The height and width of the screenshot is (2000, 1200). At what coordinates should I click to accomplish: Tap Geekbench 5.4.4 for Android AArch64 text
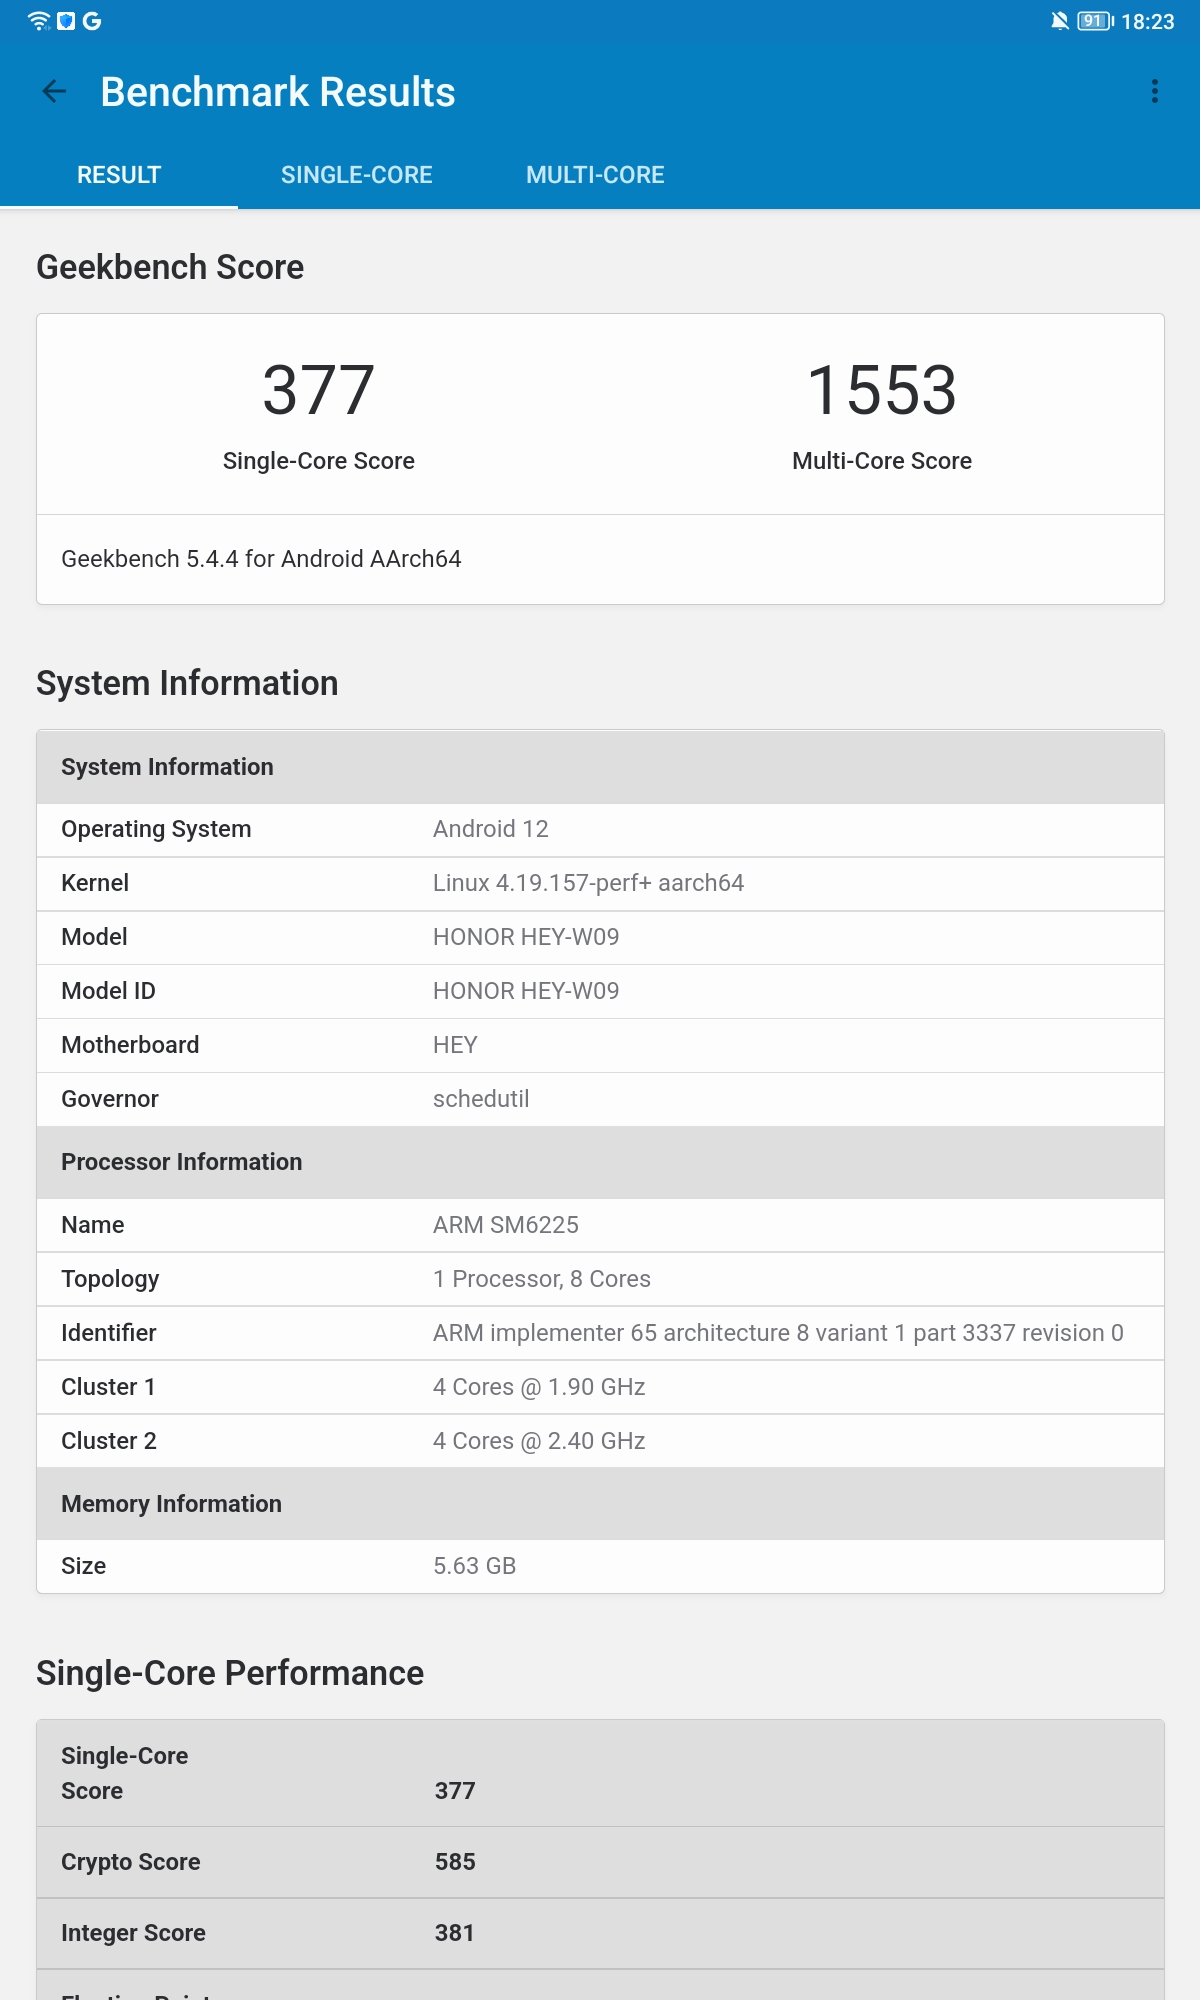point(261,559)
